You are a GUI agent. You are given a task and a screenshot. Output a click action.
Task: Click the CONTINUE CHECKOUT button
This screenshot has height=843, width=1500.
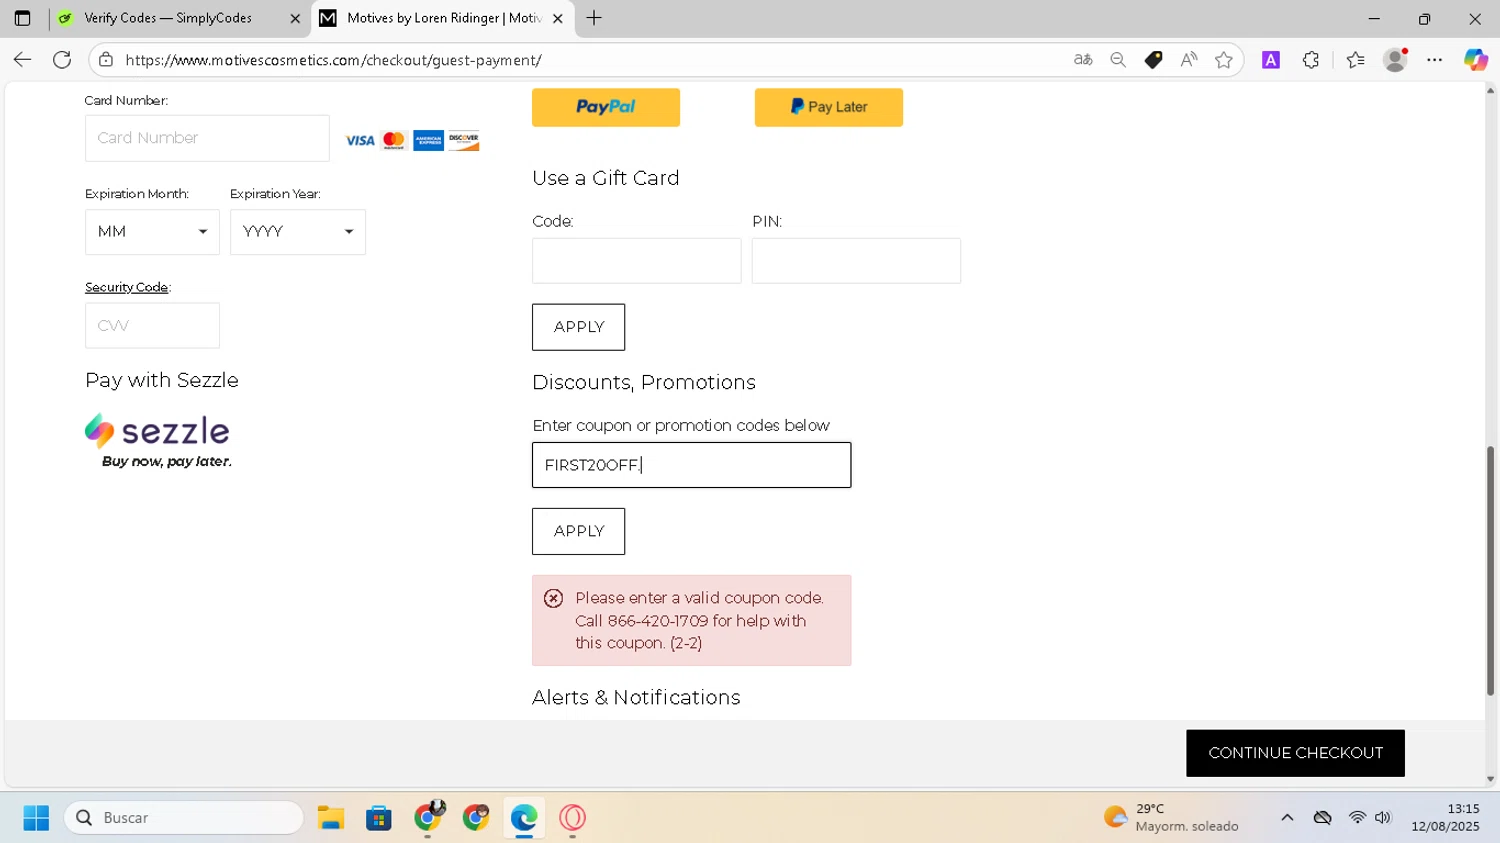[1295, 753]
